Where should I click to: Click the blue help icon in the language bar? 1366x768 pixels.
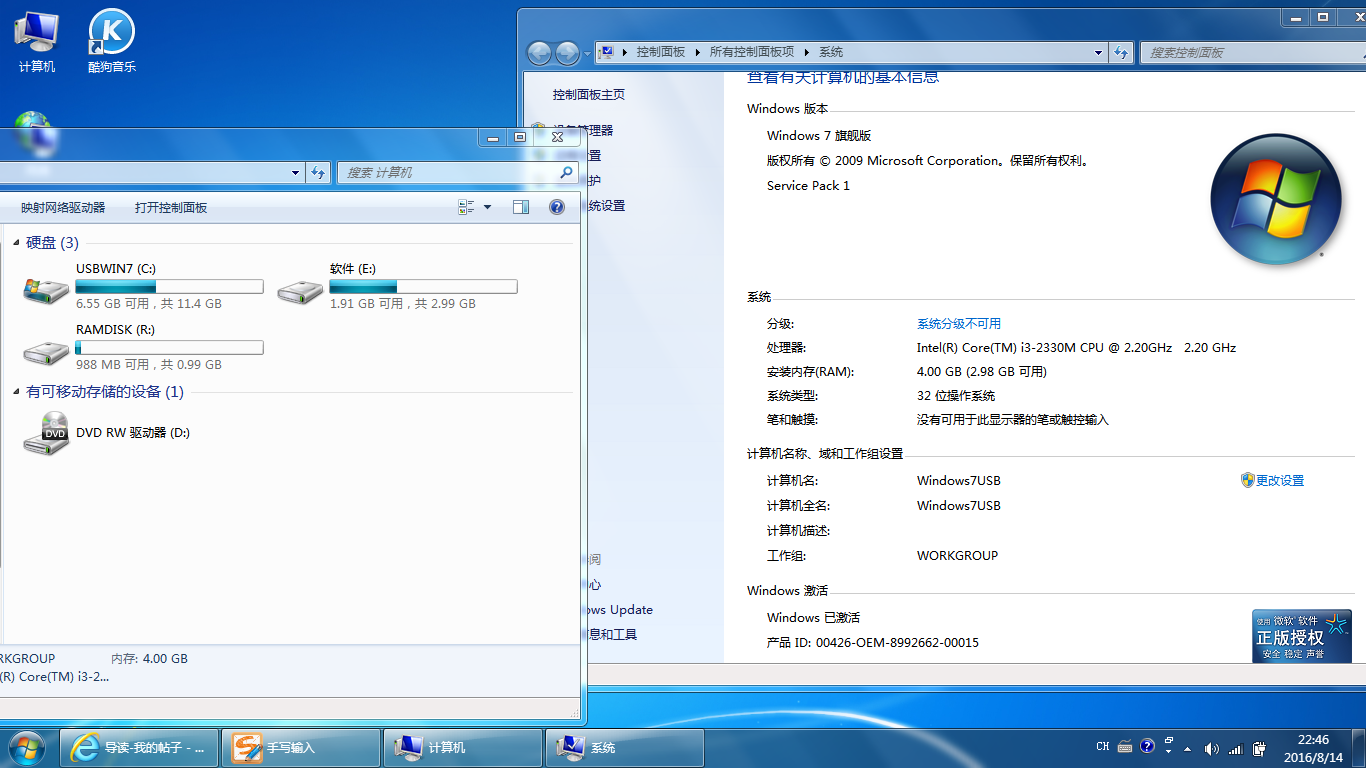click(x=1147, y=746)
